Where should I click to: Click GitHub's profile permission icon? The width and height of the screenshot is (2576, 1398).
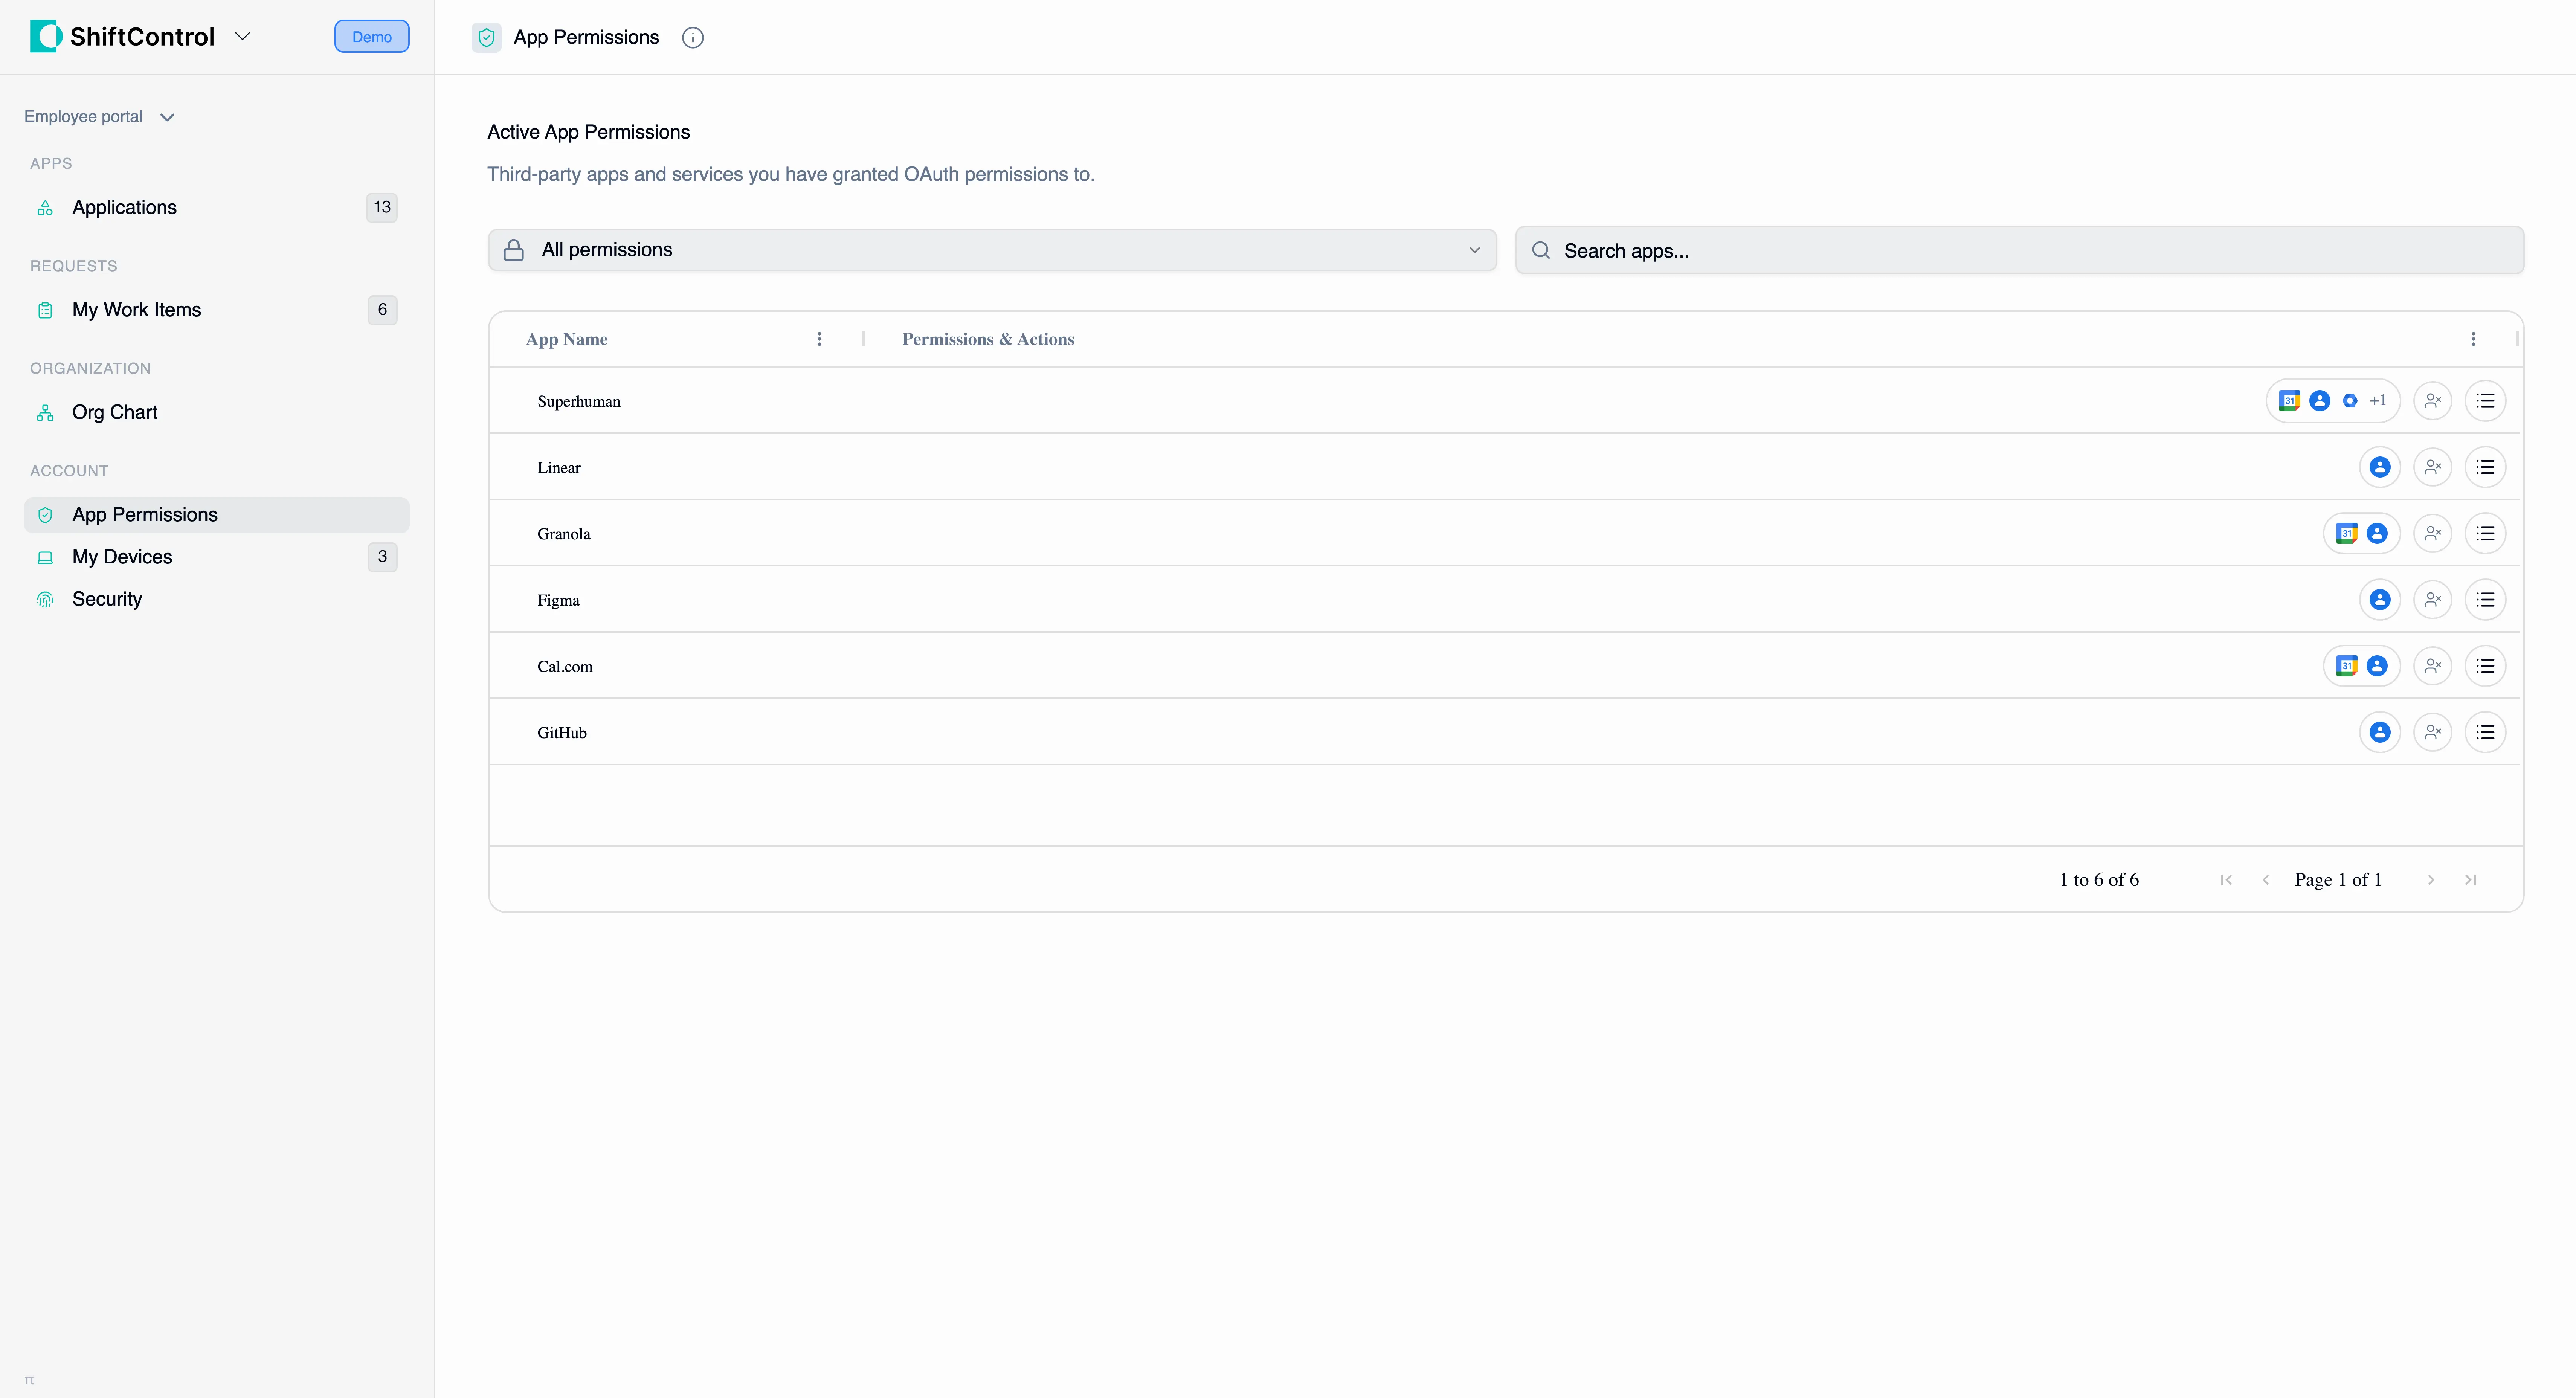coord(2380,732)
